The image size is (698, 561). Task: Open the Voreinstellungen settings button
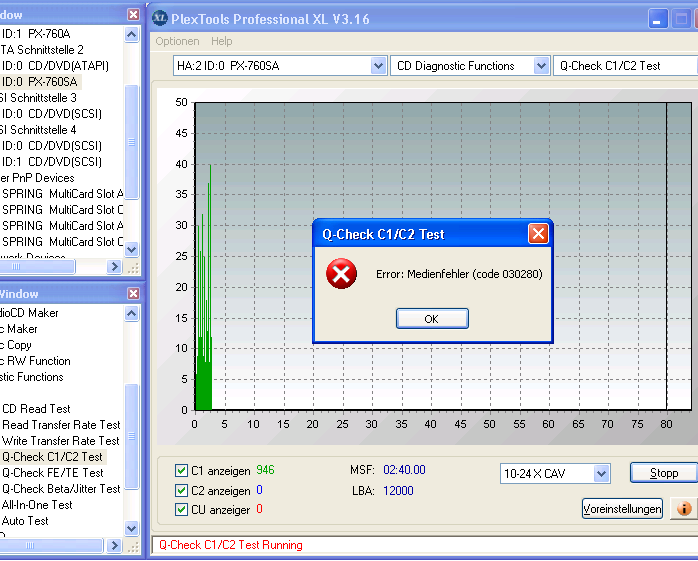coord(622,509)
